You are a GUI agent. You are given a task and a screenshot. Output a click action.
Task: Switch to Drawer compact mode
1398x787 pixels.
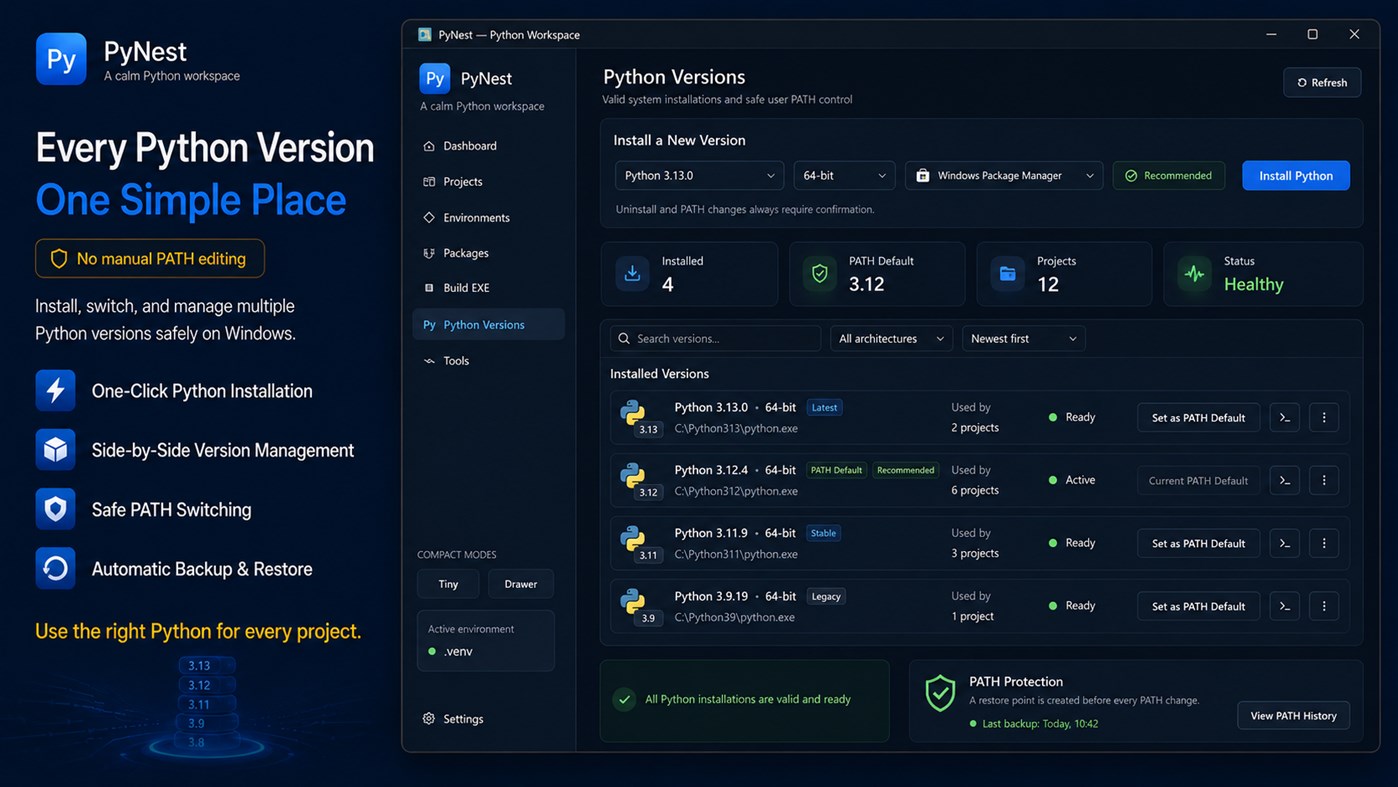click(x=521, y=584)
